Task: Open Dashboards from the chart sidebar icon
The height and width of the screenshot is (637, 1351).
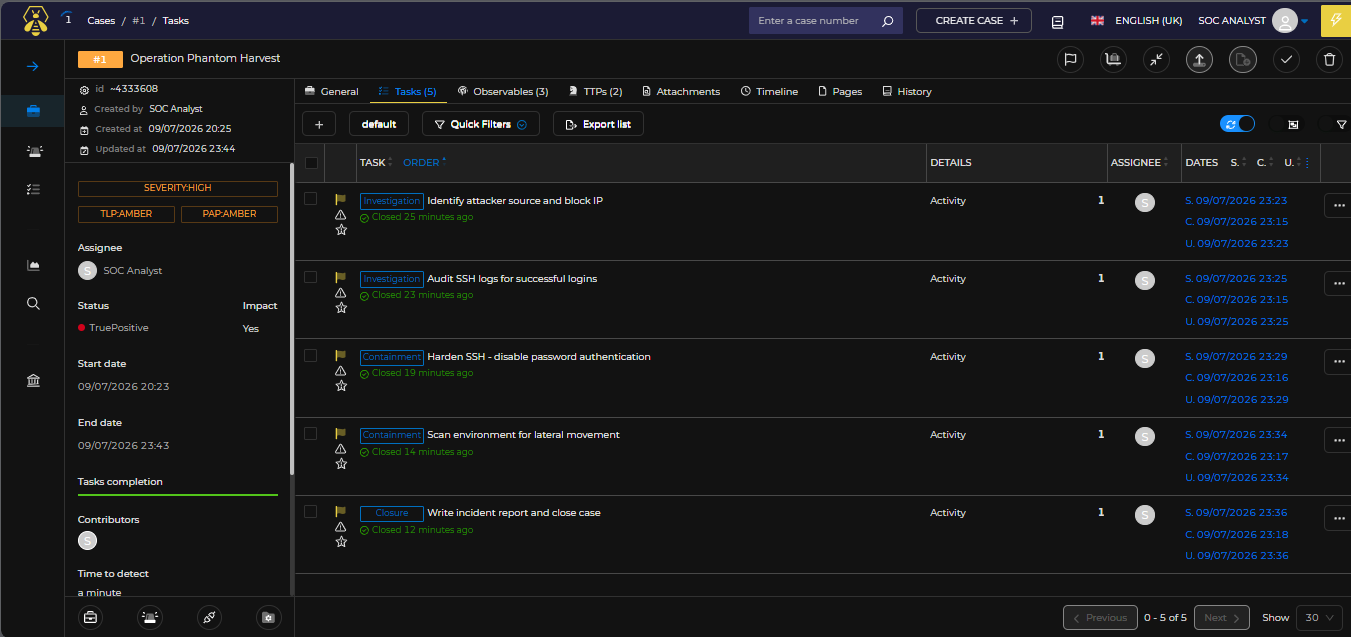Action: [33, 265]
